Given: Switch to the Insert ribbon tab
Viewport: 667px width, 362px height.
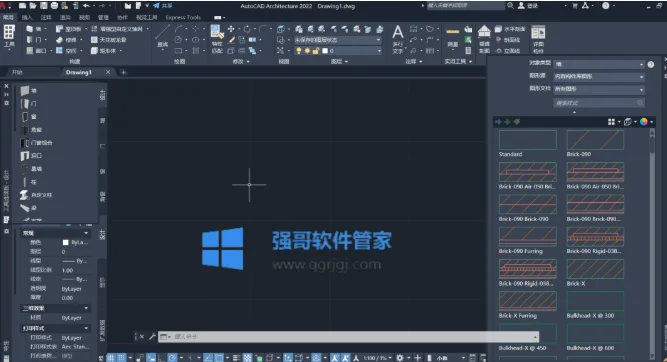Looking at the screenshot, I should [x=27, y=17].
